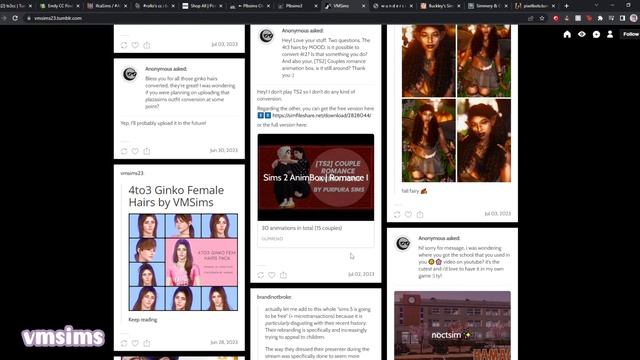Open the Ginko hairs preview image

[183, 262]
